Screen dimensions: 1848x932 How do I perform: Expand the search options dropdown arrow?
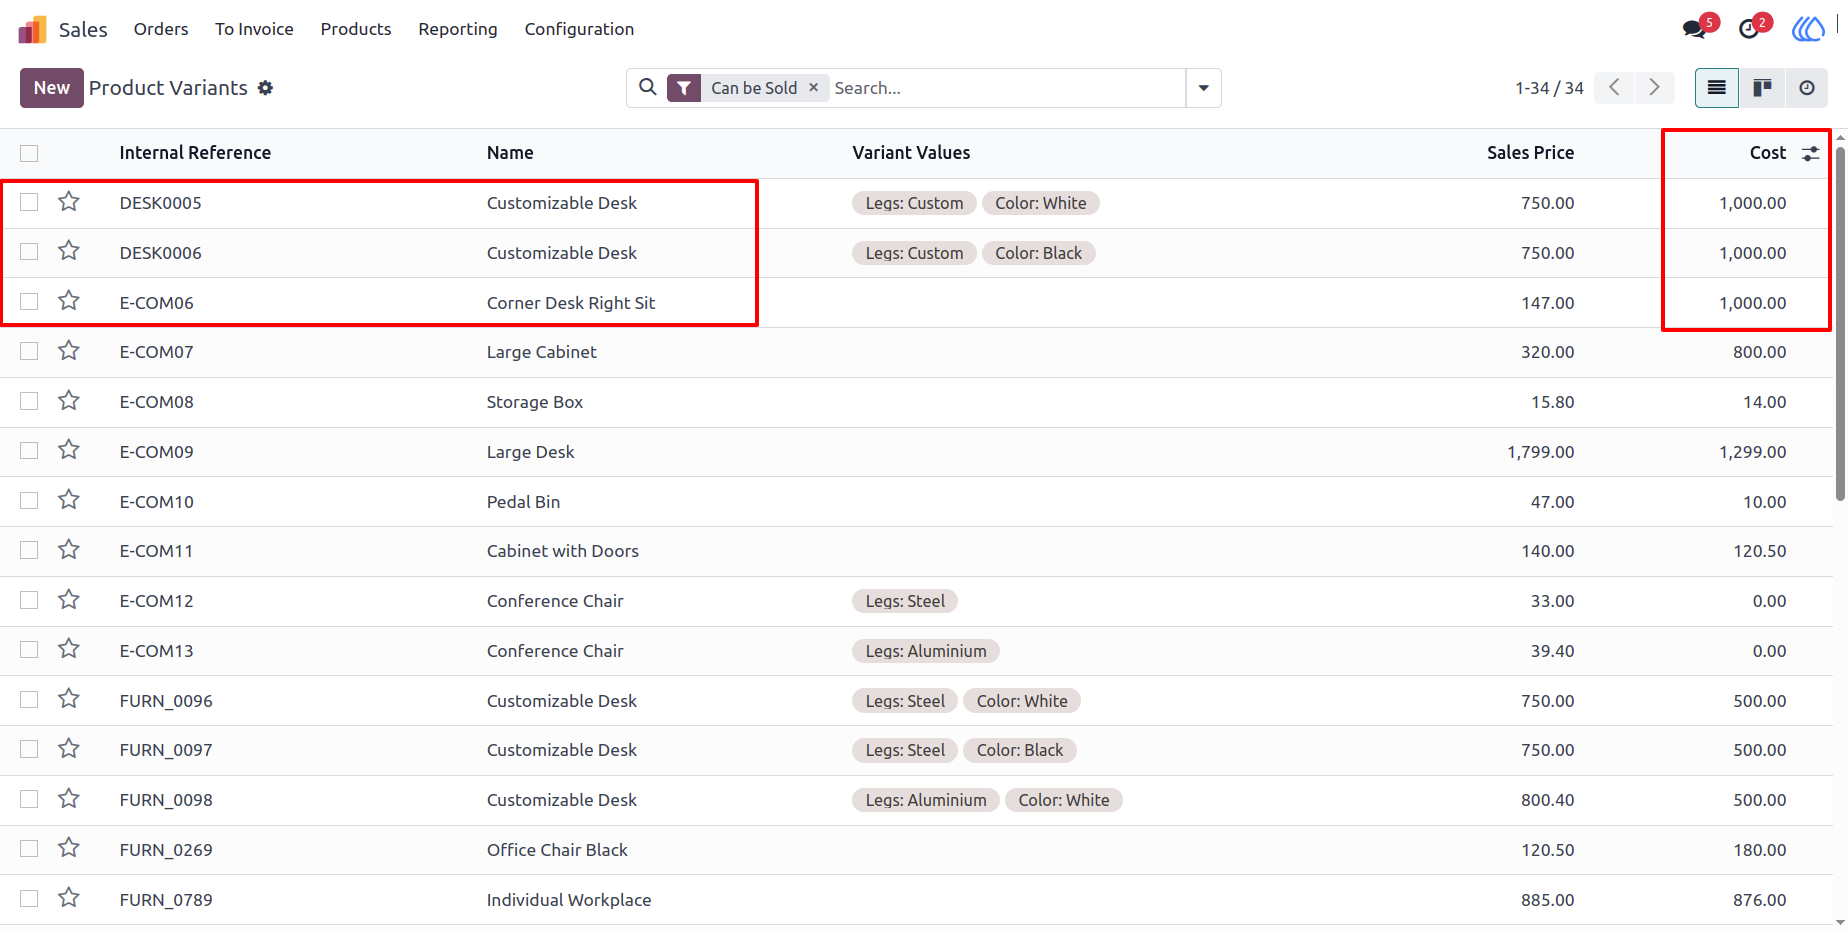click(x=1203, y=88)
